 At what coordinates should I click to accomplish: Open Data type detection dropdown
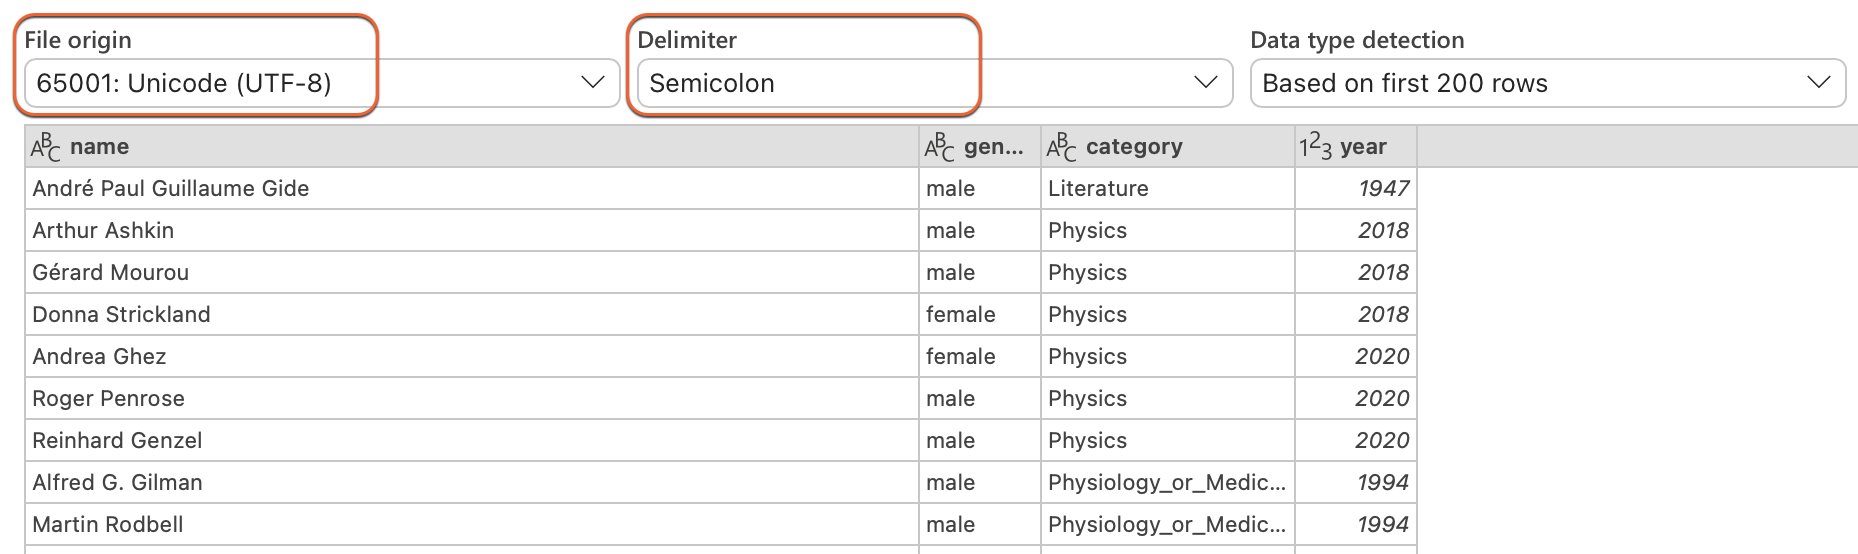[1548, 83]
